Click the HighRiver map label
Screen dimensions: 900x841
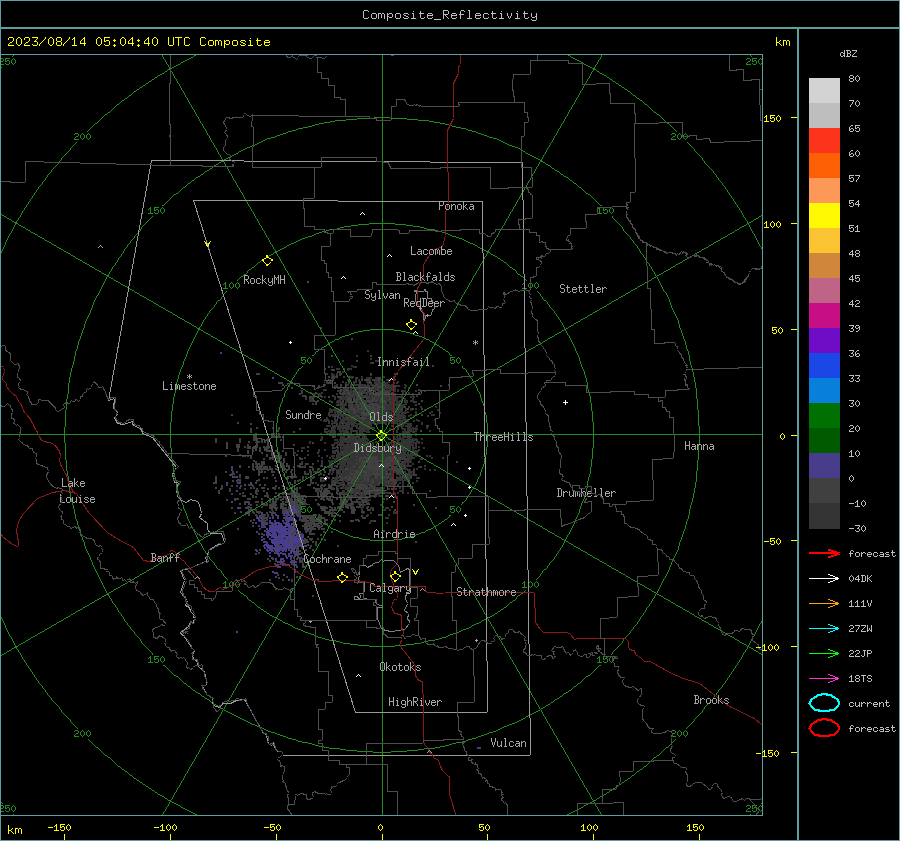tap(415, 702)
